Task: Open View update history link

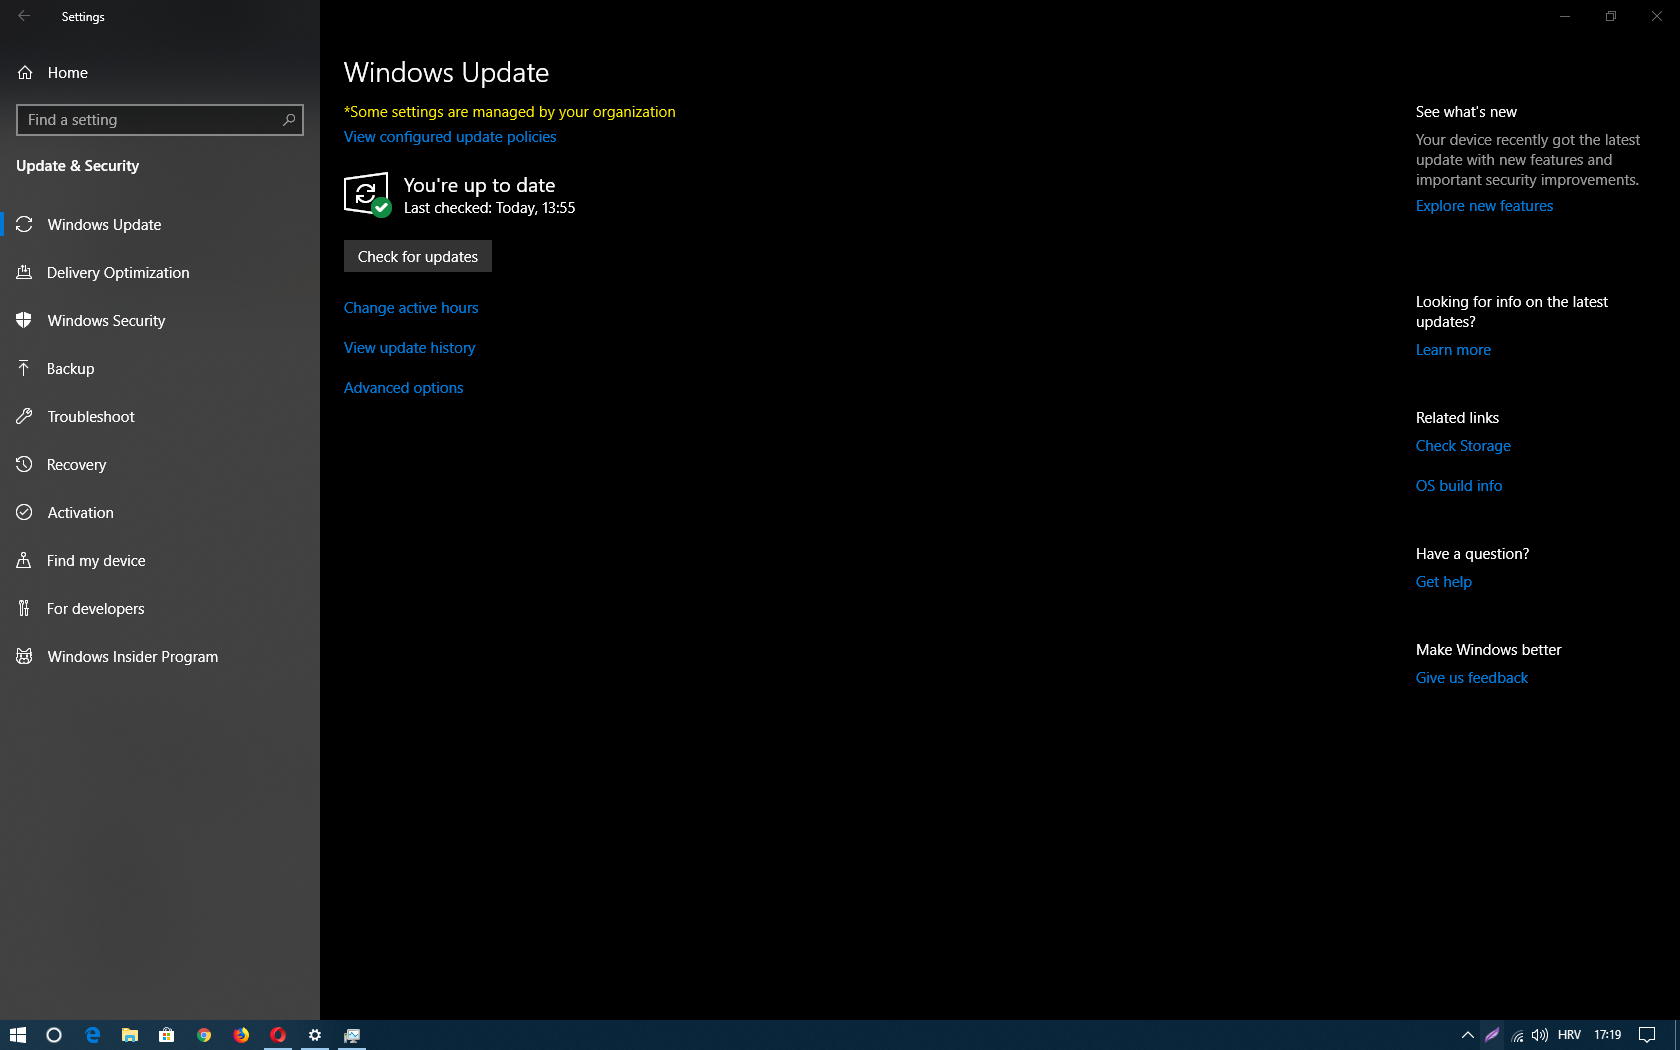Action: 409,348
